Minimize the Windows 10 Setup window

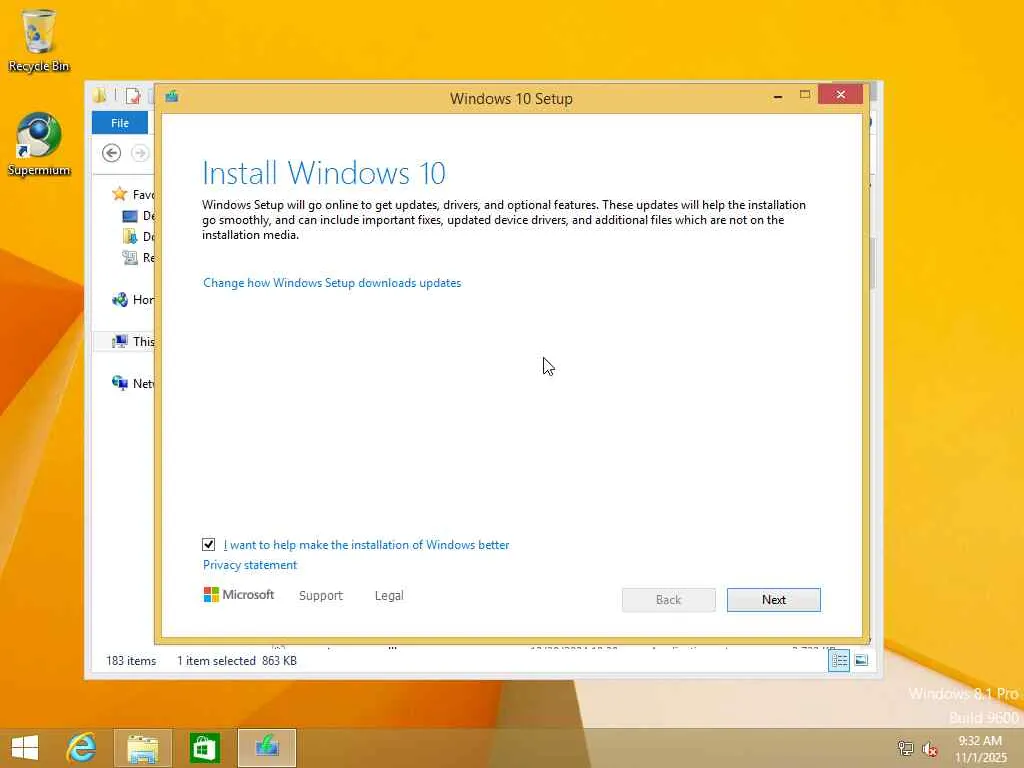[778, 96]
